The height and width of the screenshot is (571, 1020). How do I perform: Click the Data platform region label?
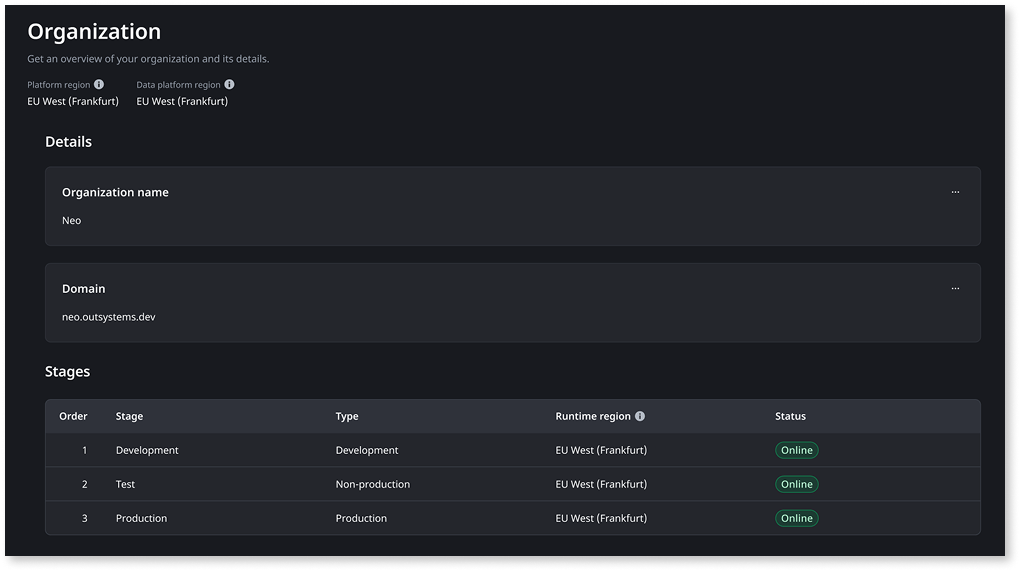pos(178,85)
